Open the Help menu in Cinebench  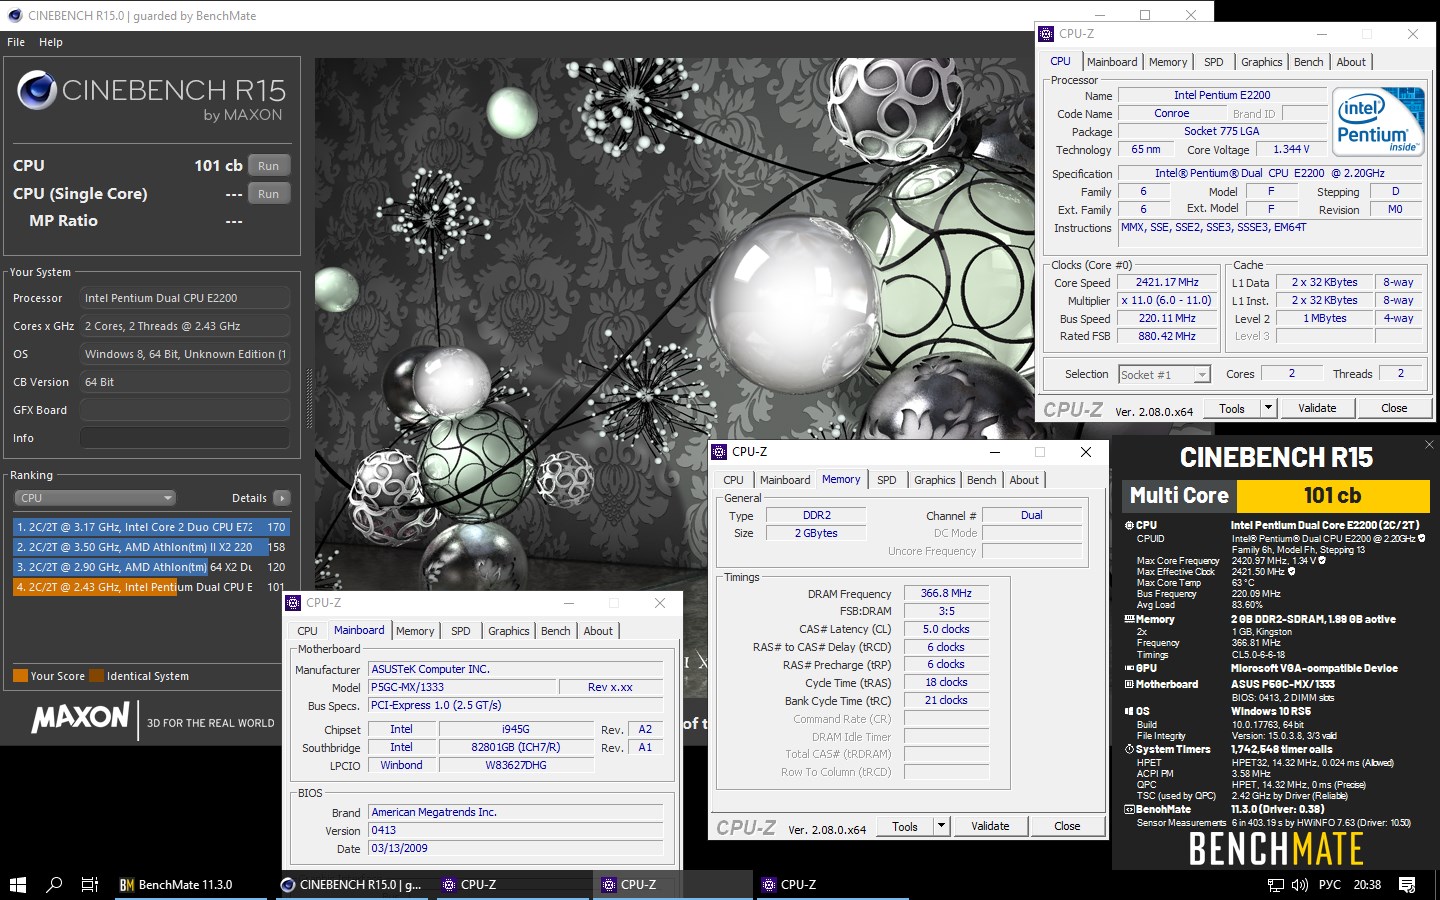coord(51,42)
